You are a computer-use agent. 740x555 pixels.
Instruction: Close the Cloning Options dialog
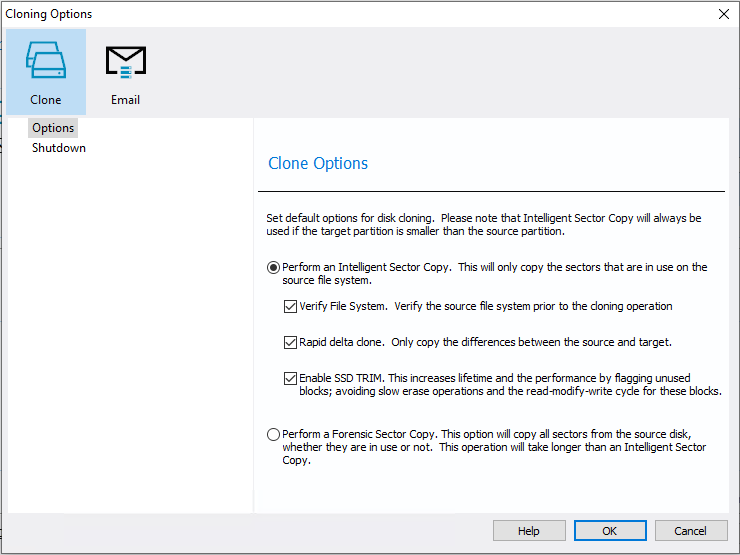(723, 14)
